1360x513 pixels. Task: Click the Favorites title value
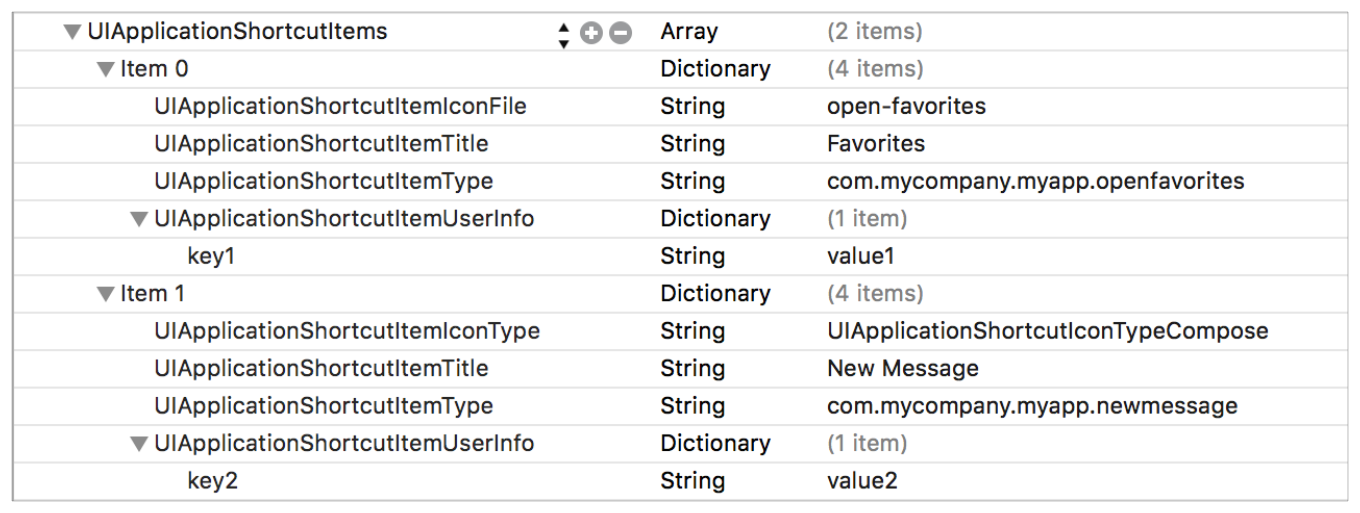point(876,144)
